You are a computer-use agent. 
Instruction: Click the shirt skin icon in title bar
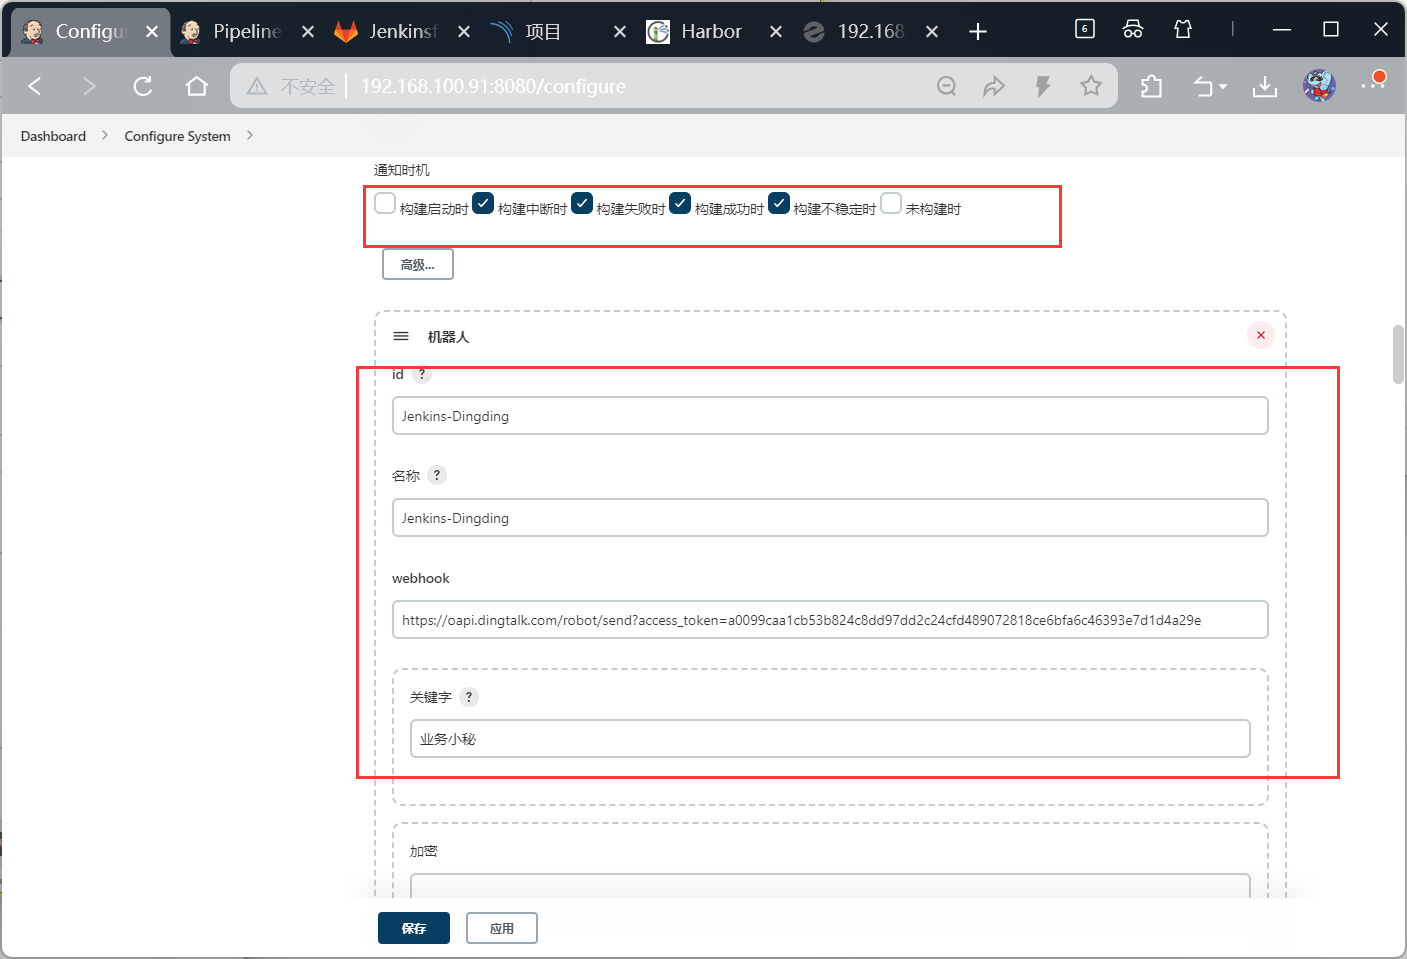[x=1183, y=29]
